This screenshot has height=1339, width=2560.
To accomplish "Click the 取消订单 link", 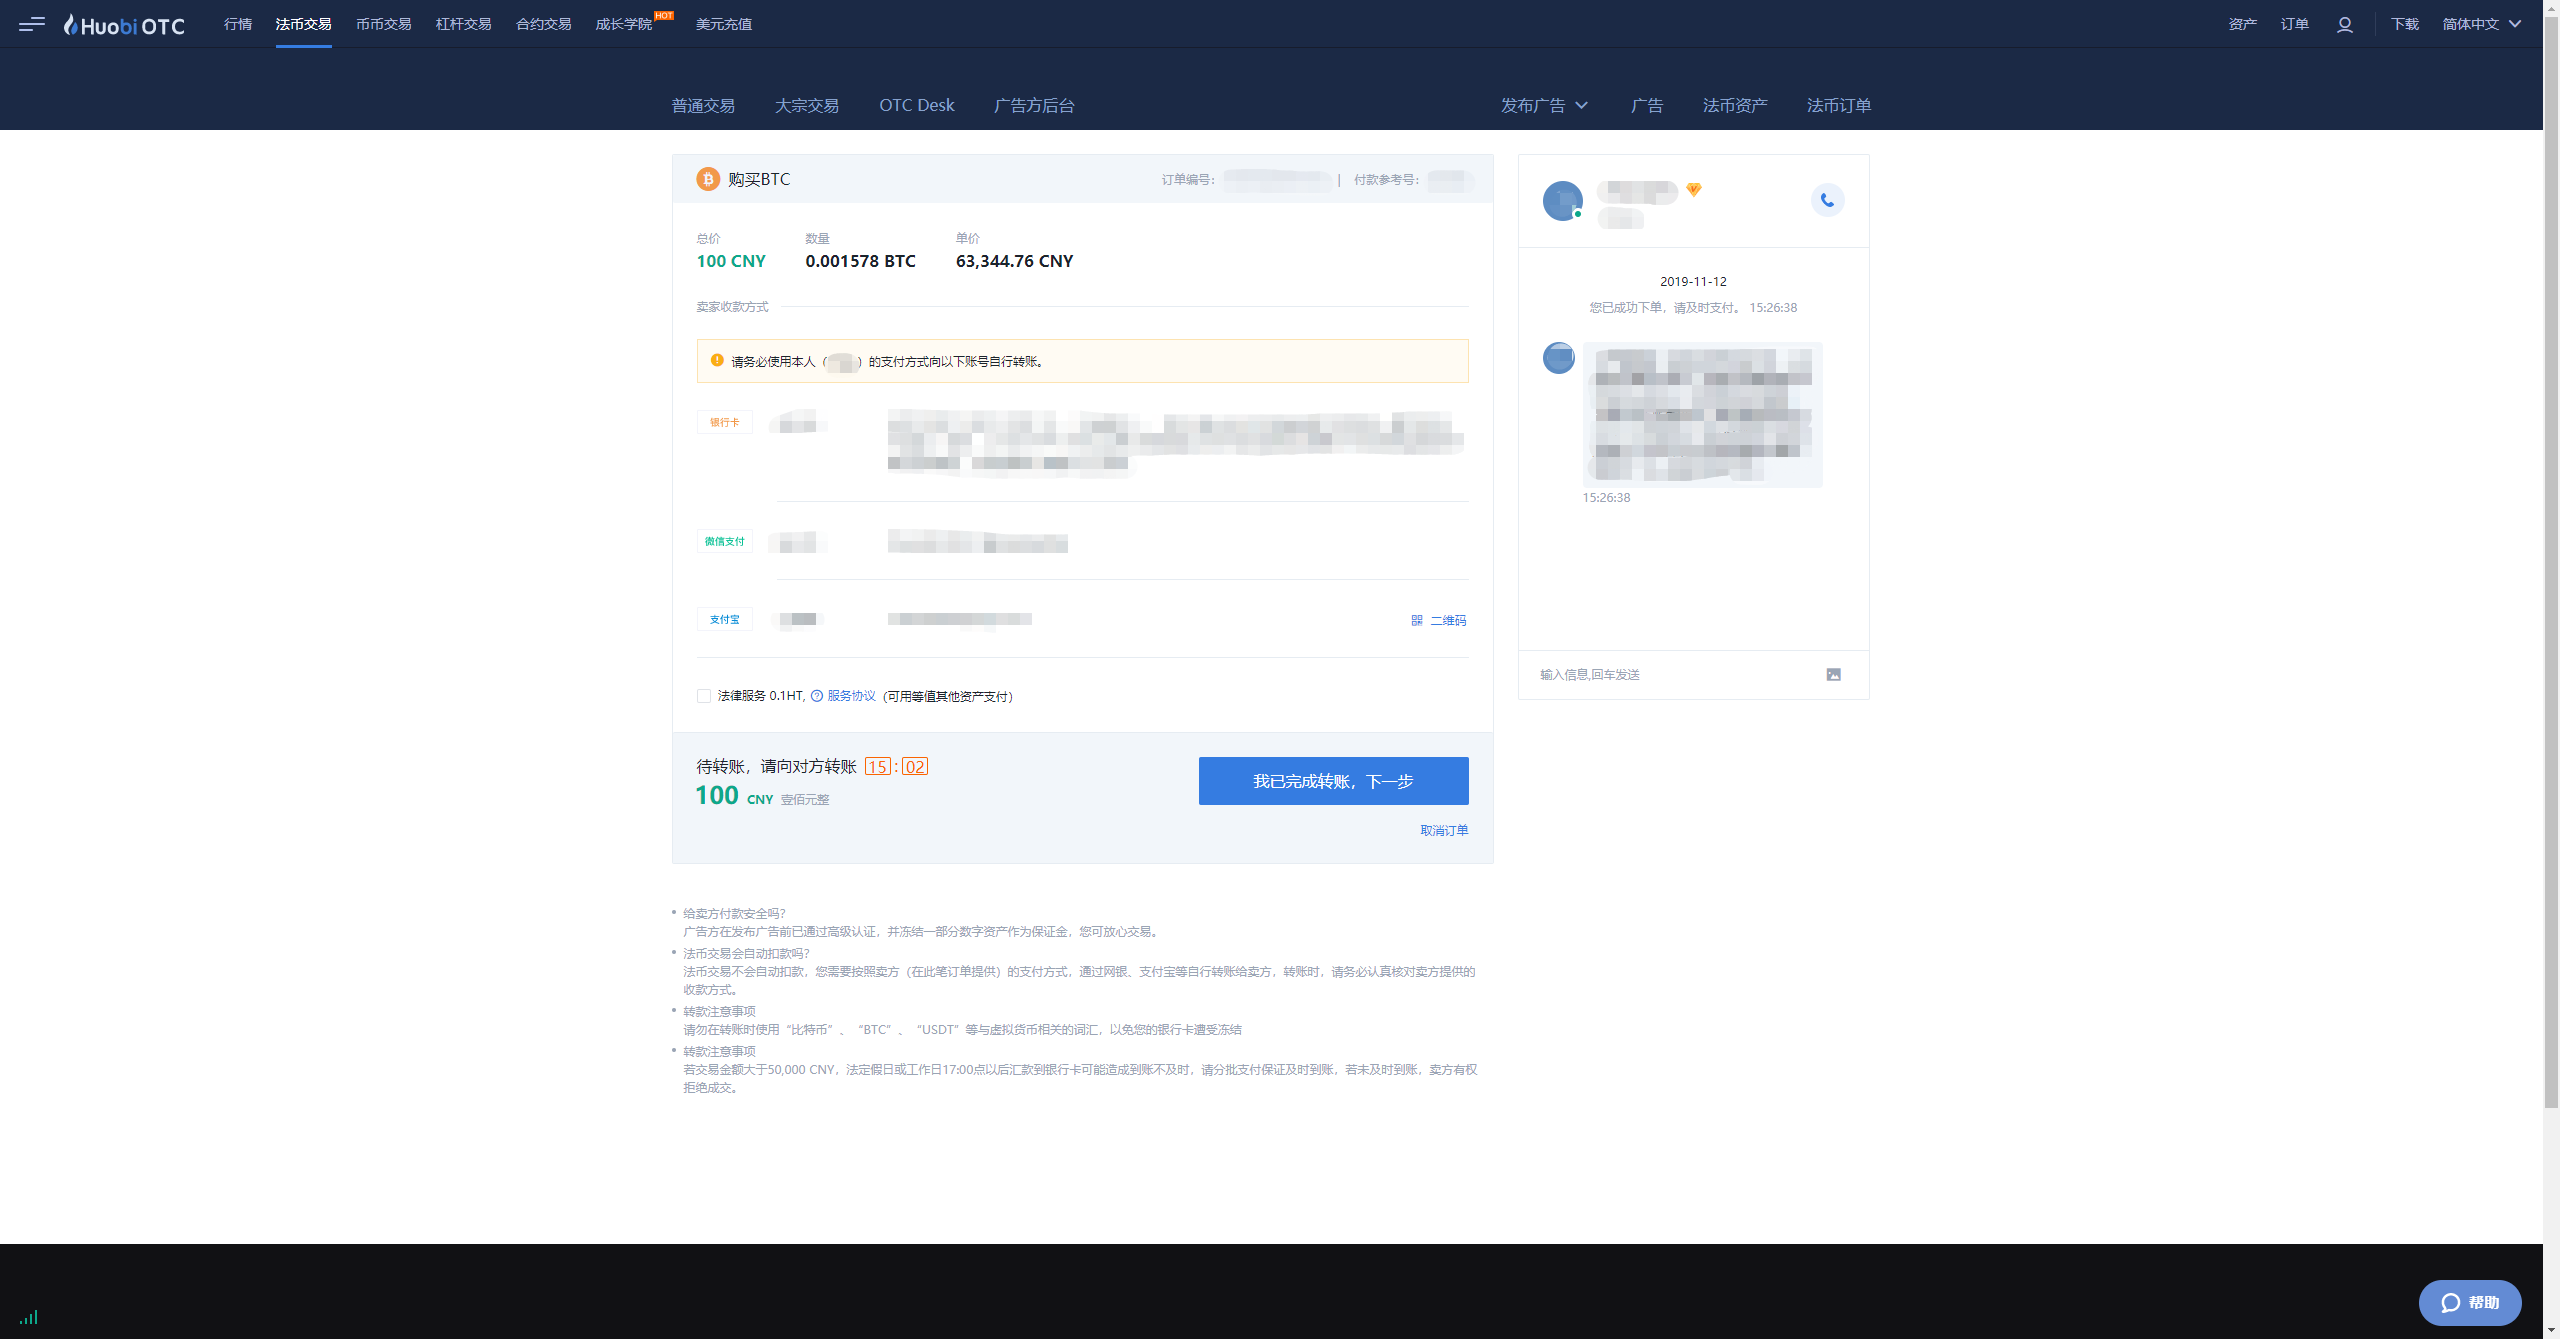I will [x=1443, y=831].
